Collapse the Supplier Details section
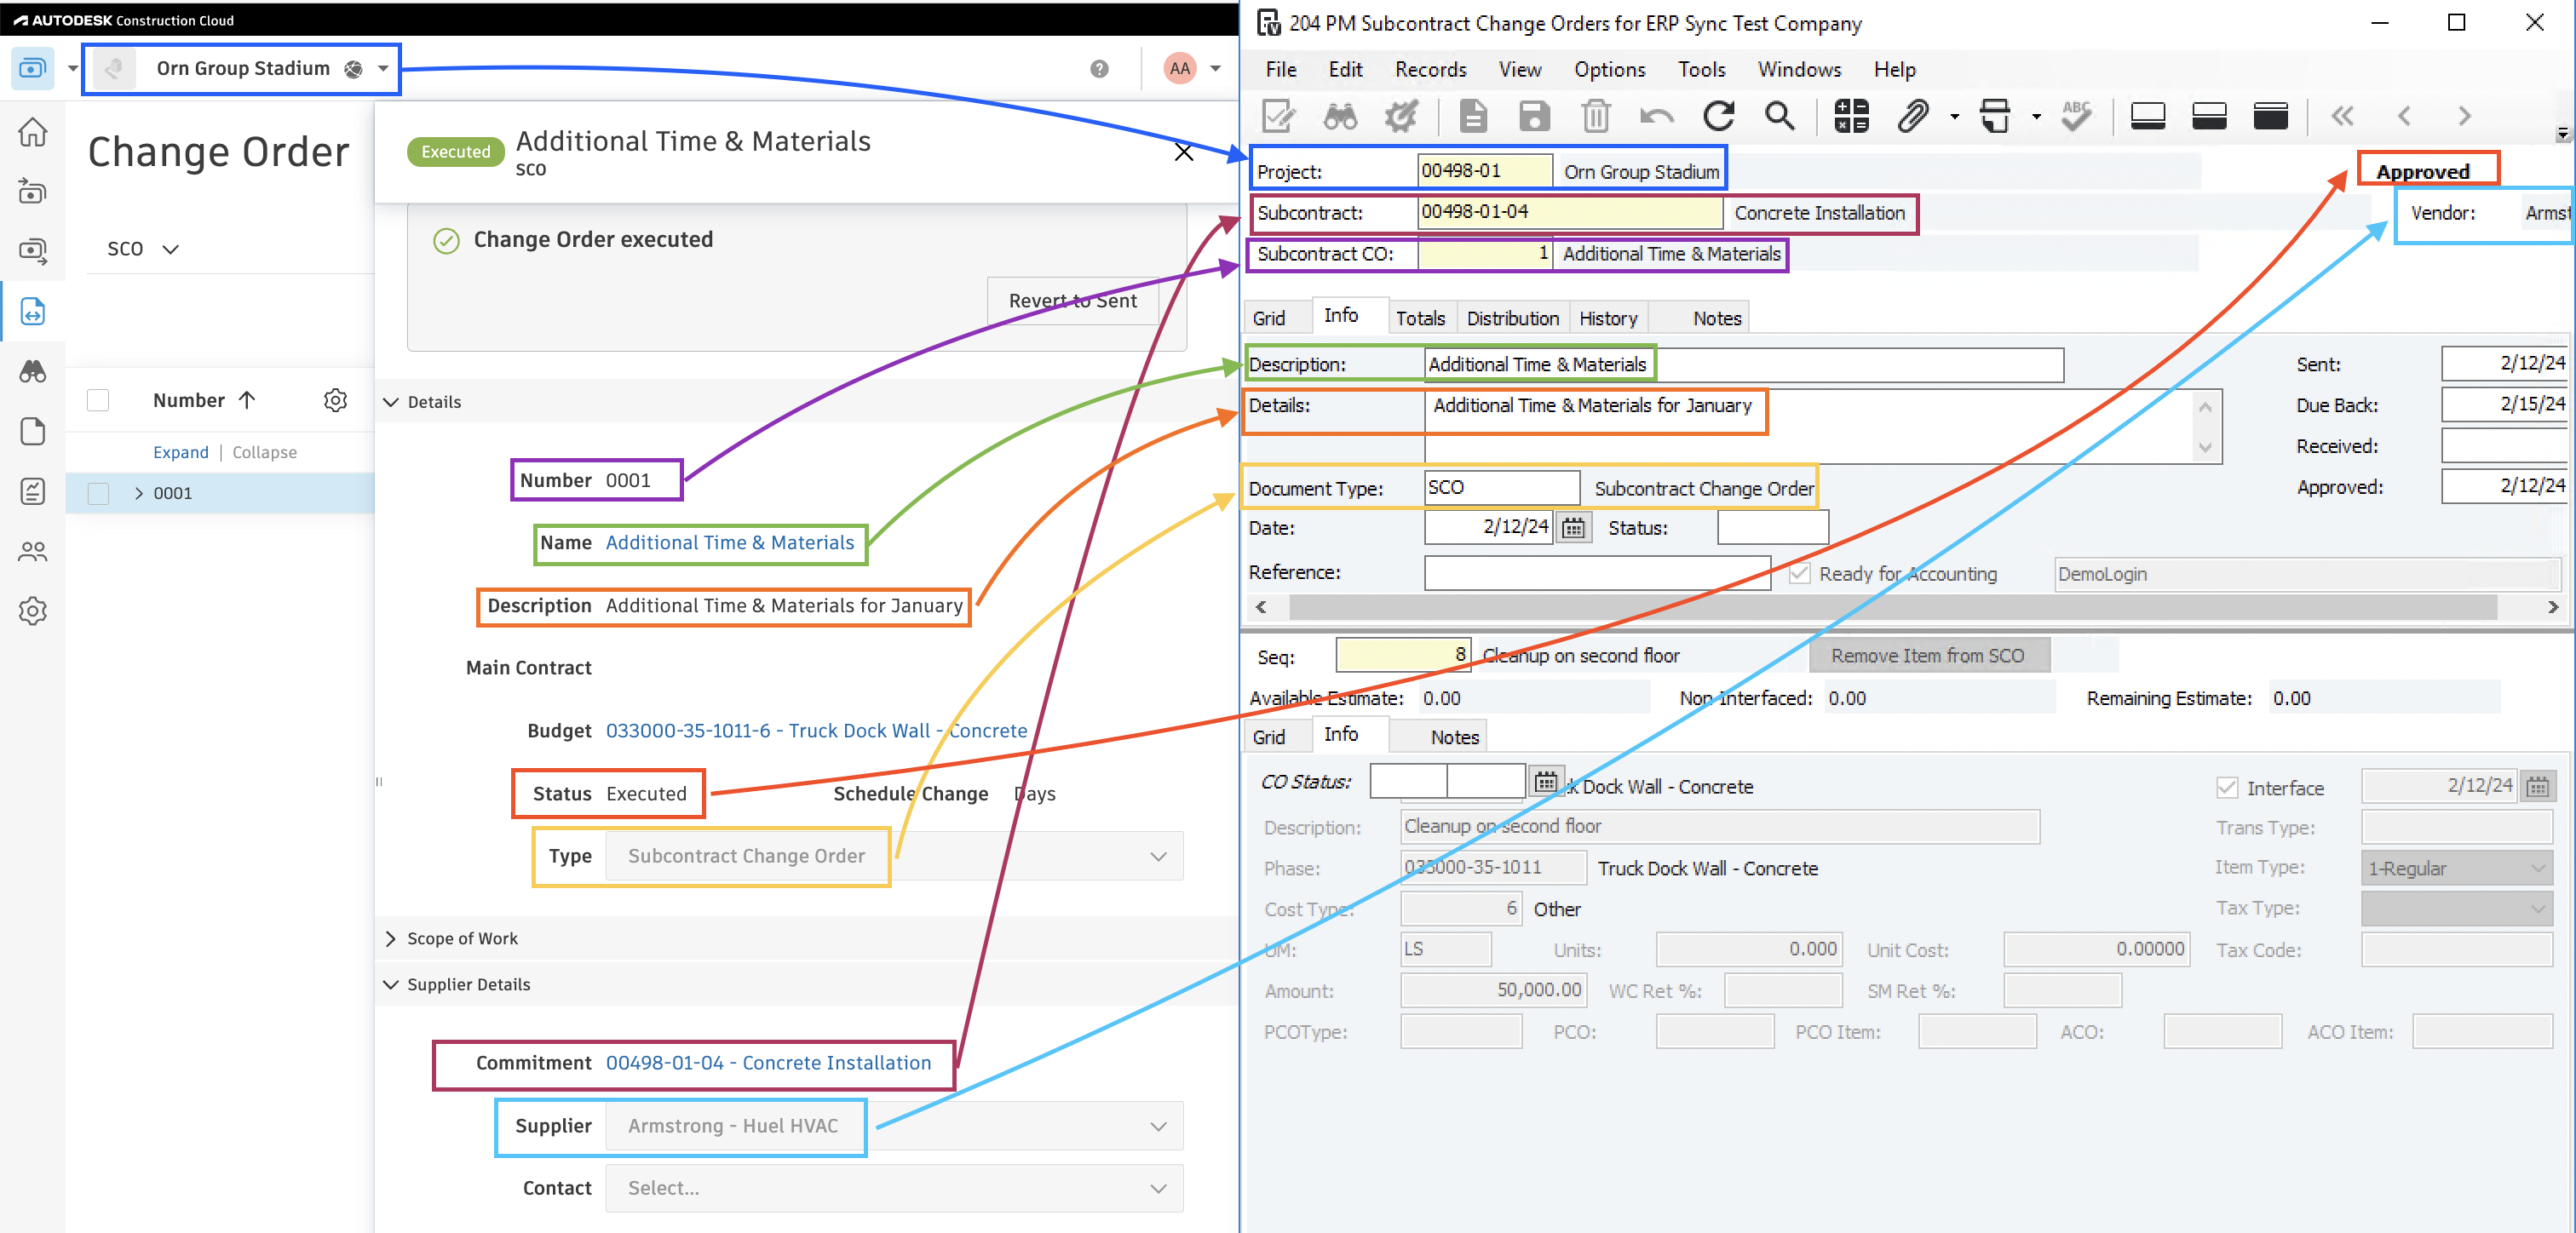The height and width of the screenshot is (1233, 2576). pos(391,985)
